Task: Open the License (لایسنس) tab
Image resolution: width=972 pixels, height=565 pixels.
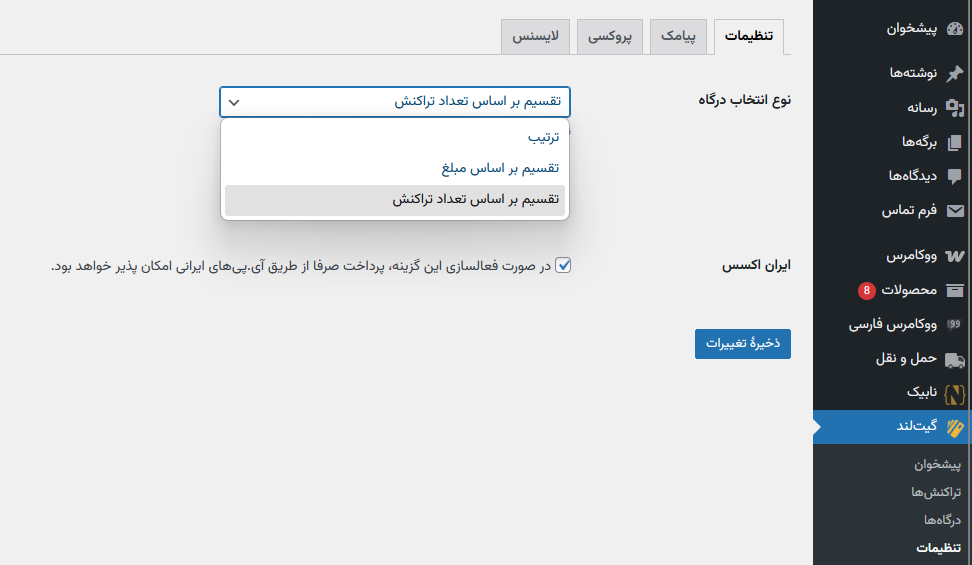Action: tap(536, 37)
